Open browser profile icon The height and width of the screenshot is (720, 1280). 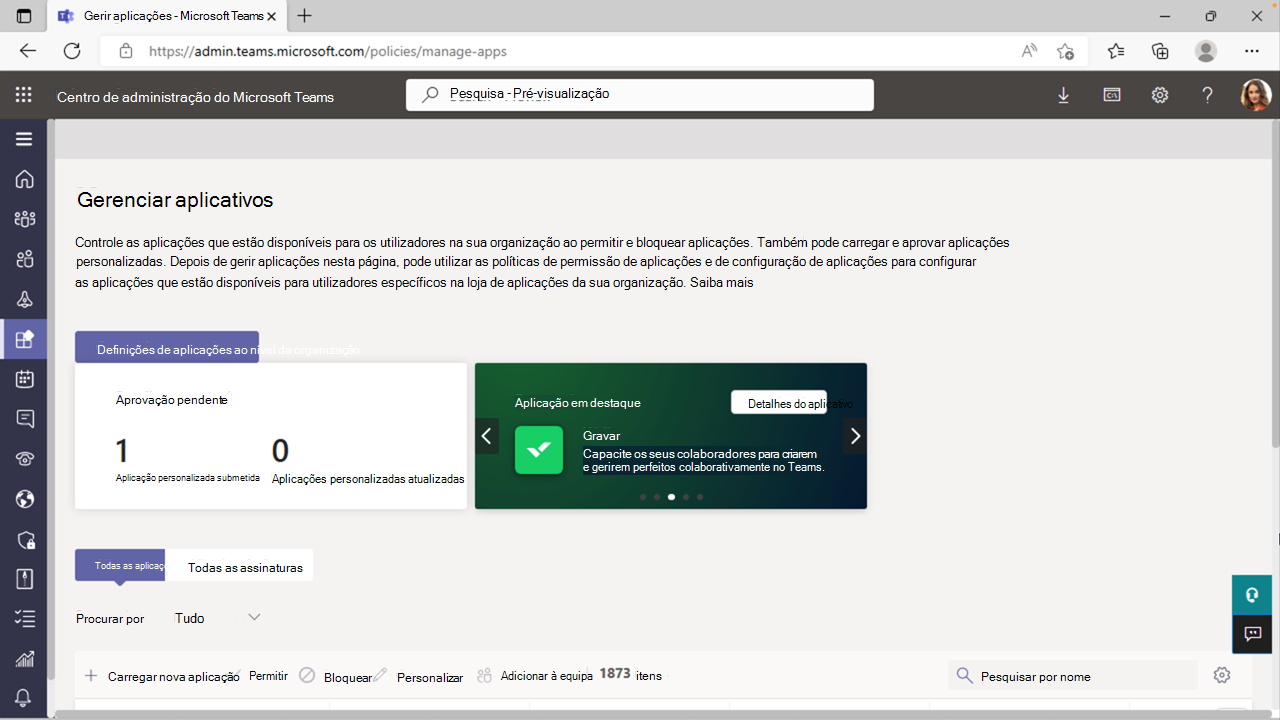tap(1206, 51)
